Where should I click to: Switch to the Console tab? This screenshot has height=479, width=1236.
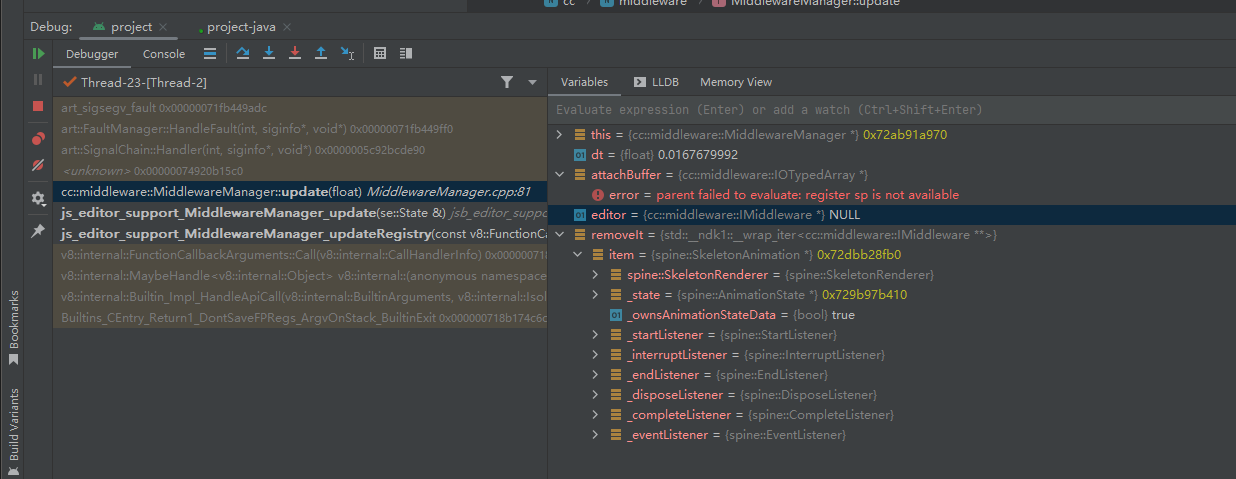point(164,54)
